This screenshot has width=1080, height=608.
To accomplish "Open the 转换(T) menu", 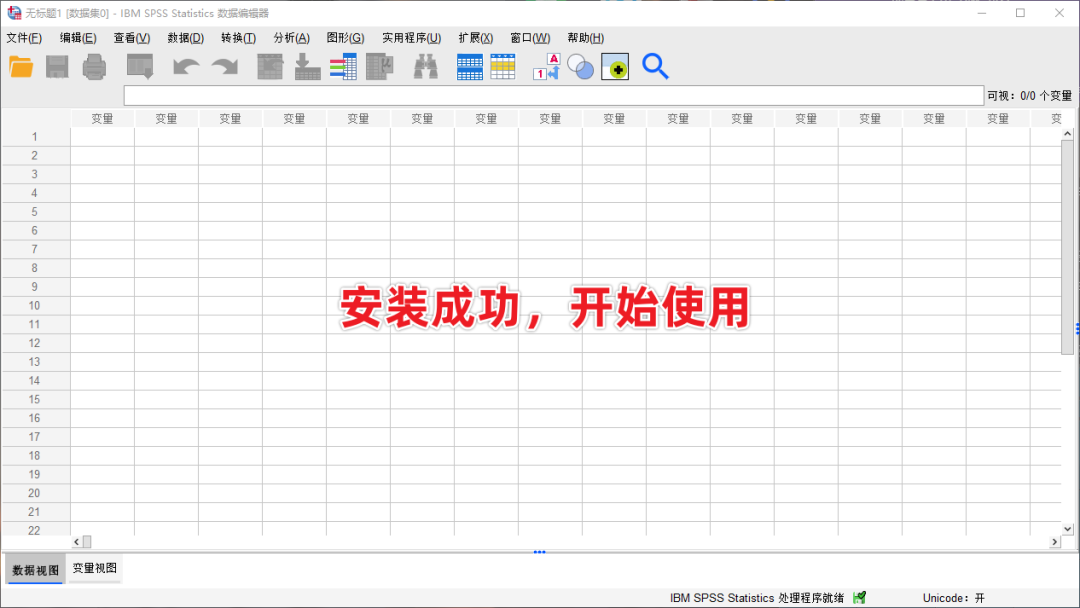I will point(238,38).
